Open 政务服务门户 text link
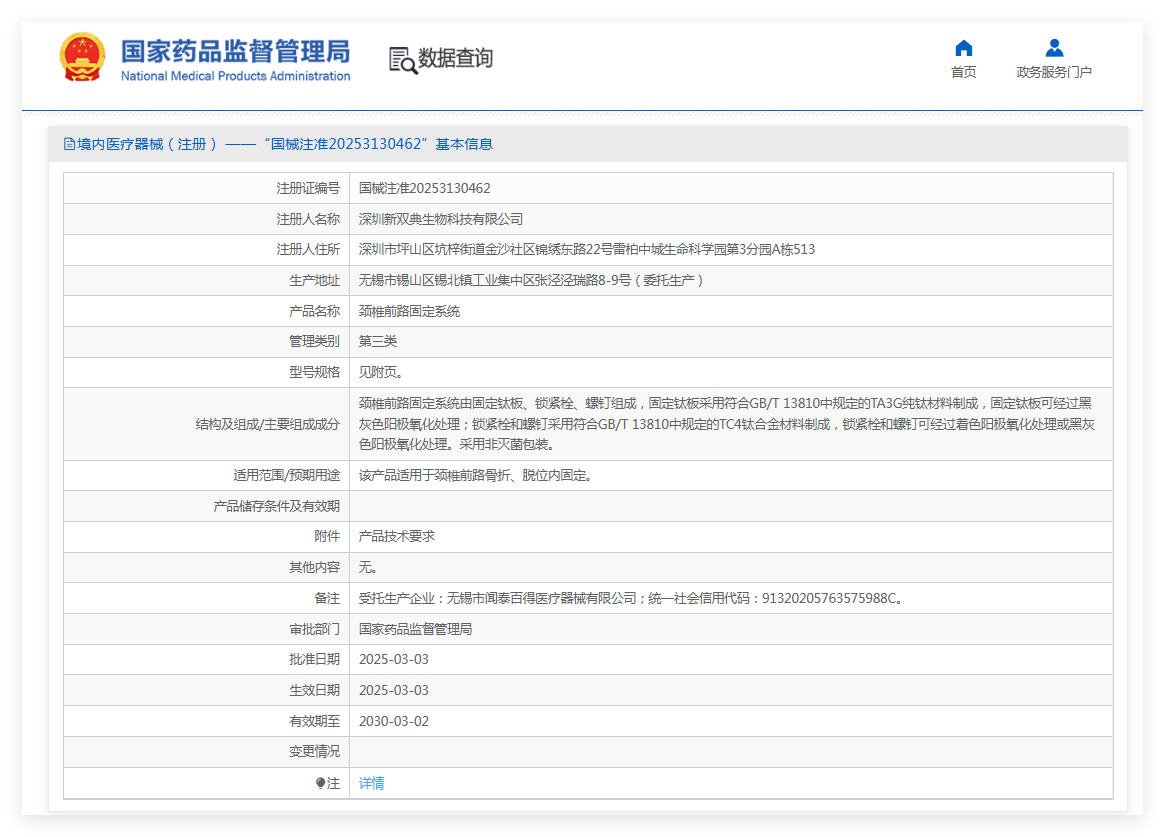The image size is (1165, 837). (x=1054, y=72)
